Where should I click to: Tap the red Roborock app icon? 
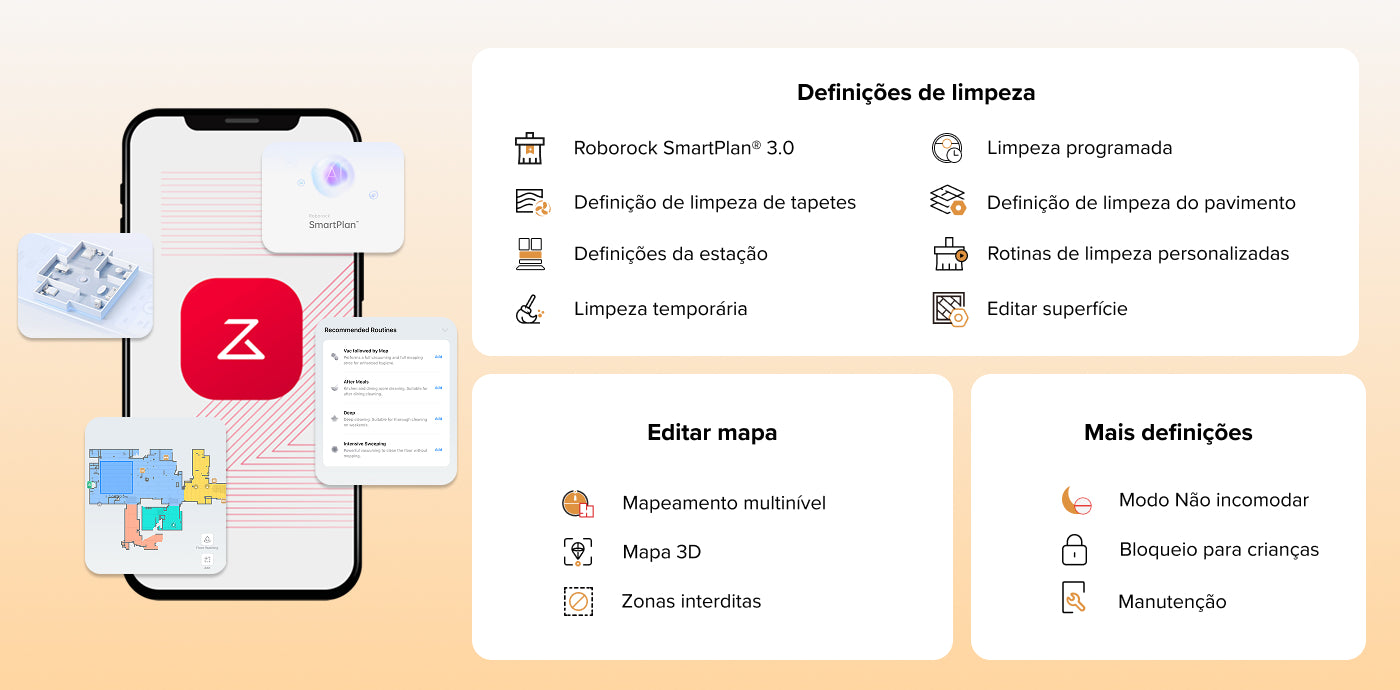tap(241, 339)
